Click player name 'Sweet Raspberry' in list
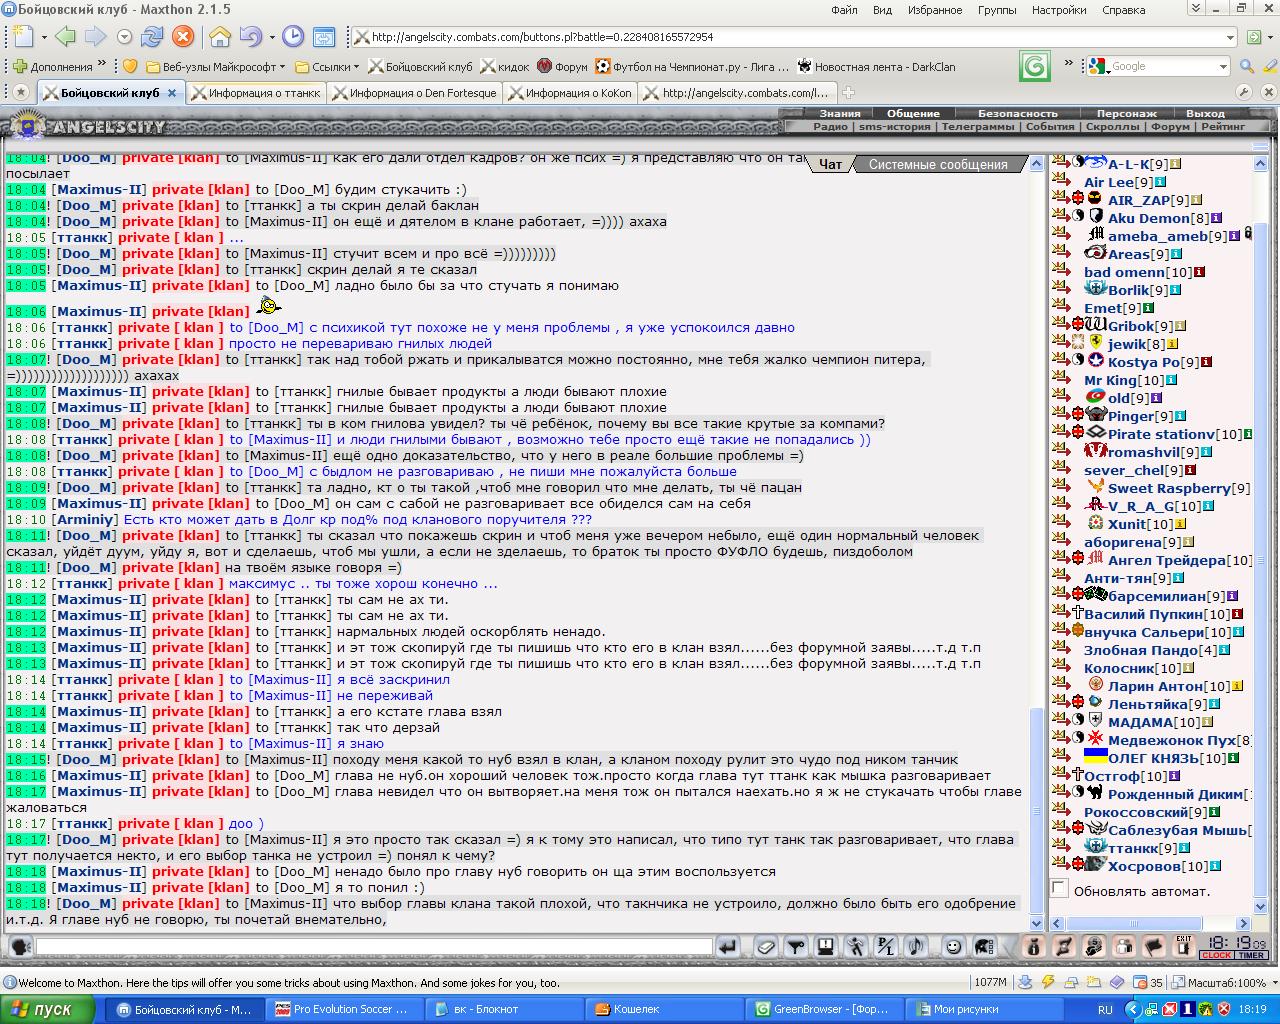 click(x=1169, y=488)
